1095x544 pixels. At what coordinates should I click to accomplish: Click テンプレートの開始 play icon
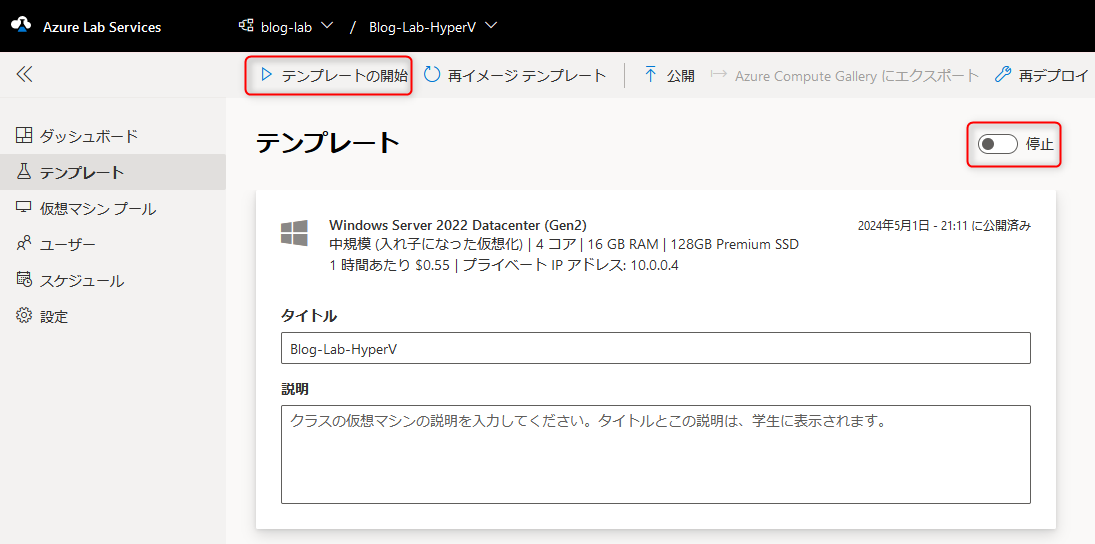click(265, 75)
